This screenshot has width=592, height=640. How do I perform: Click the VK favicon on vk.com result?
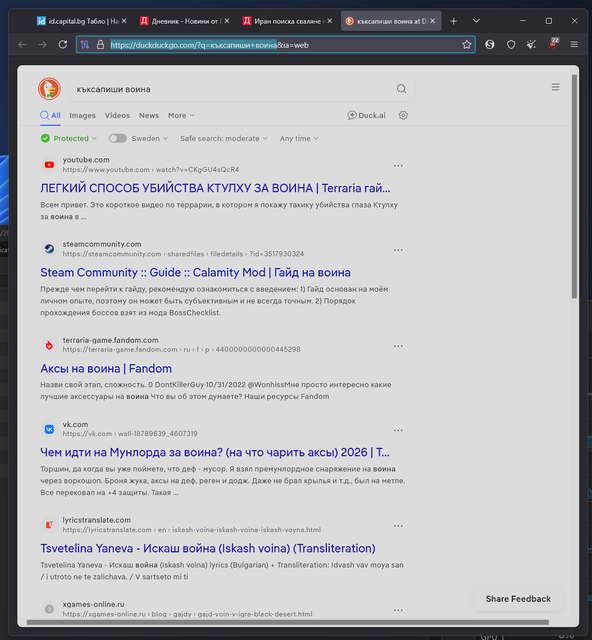click(49, 429)
